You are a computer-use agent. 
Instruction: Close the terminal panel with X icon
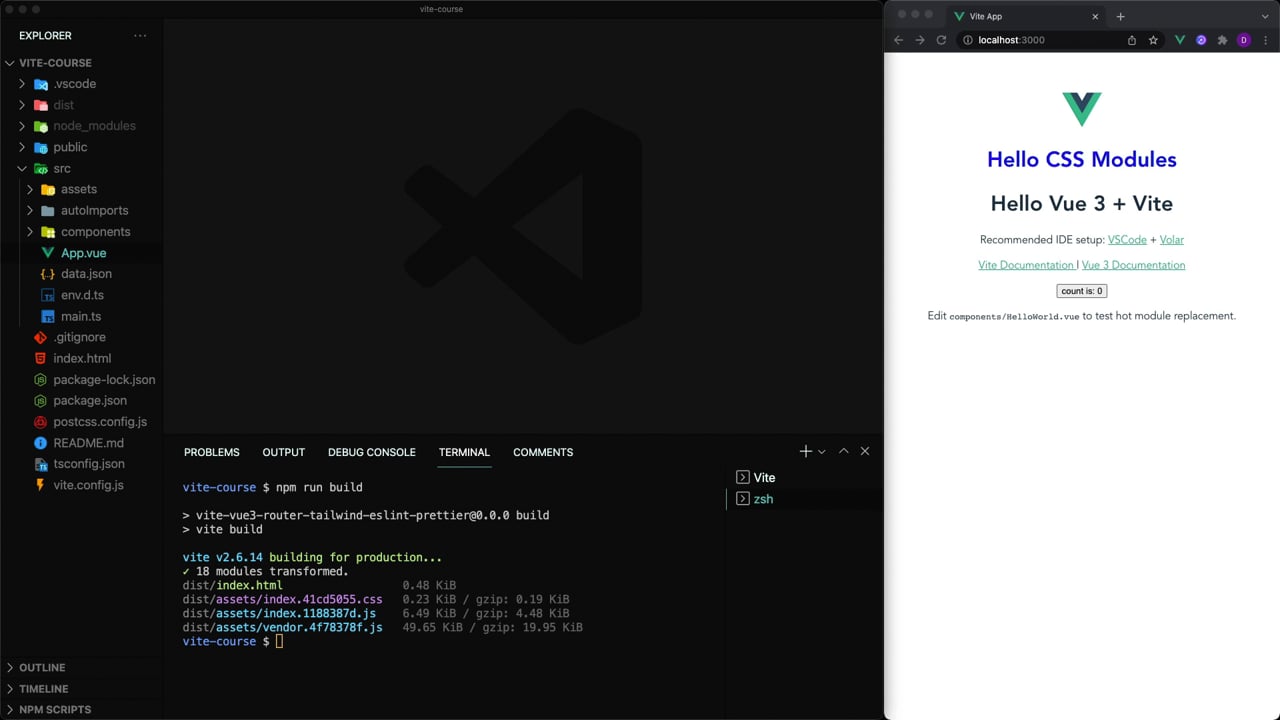pyautogui.click(x=865, y=452)
